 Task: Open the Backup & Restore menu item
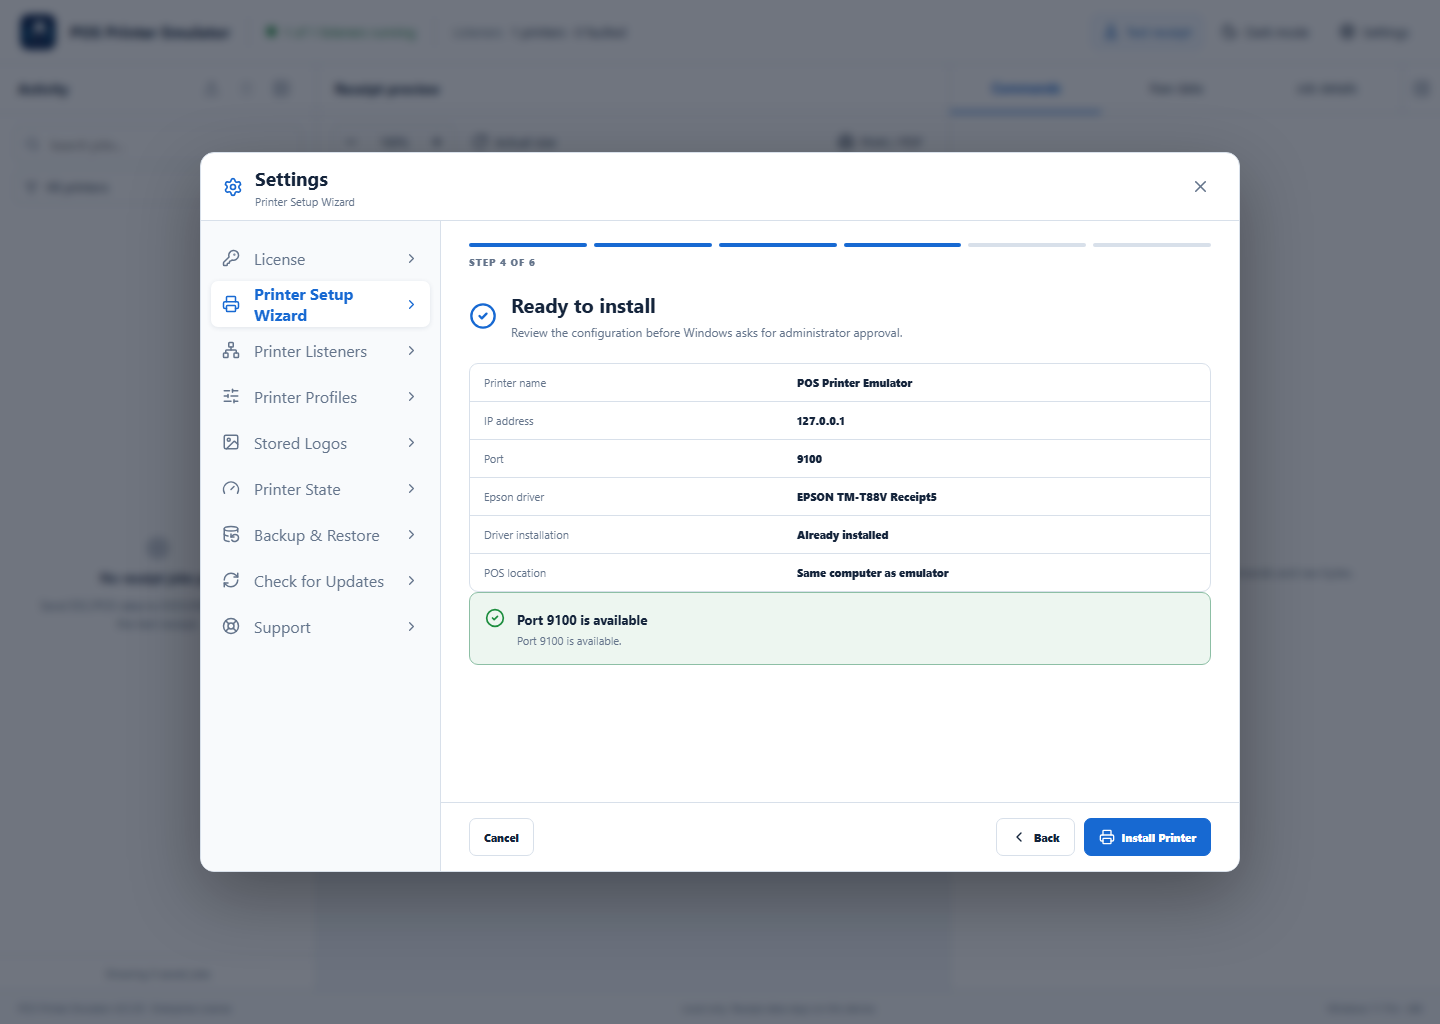(x=320, y=535)
